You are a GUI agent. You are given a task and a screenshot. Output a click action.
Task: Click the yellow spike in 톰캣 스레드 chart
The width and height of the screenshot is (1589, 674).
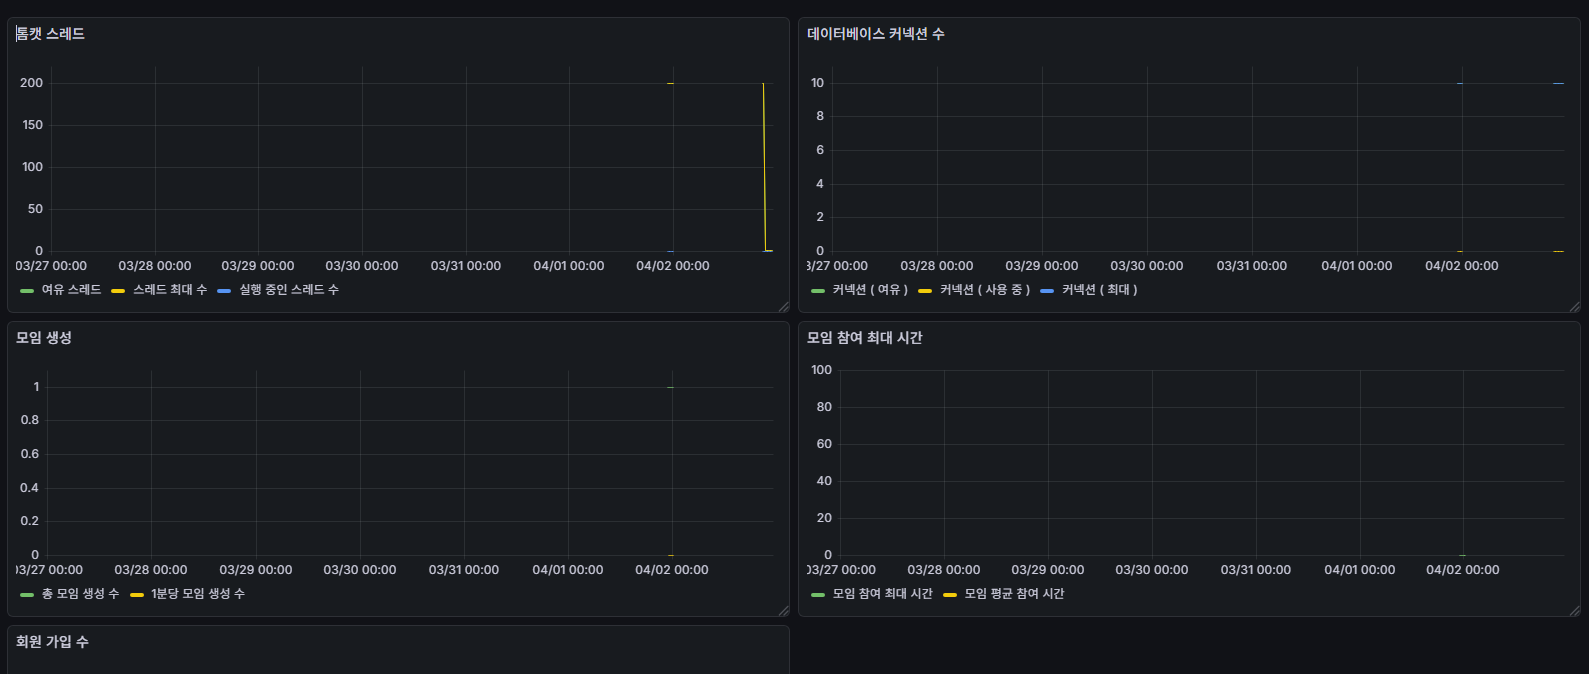[764, 167]
